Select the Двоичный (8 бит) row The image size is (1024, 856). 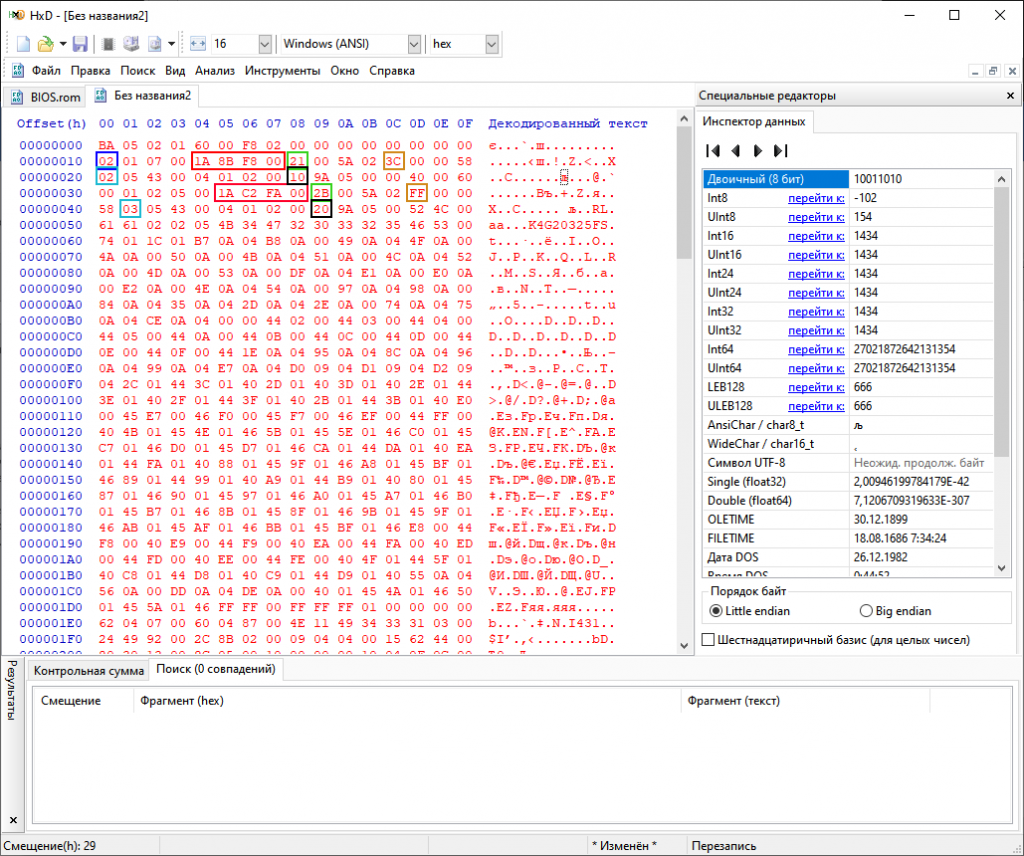[848, 179]
